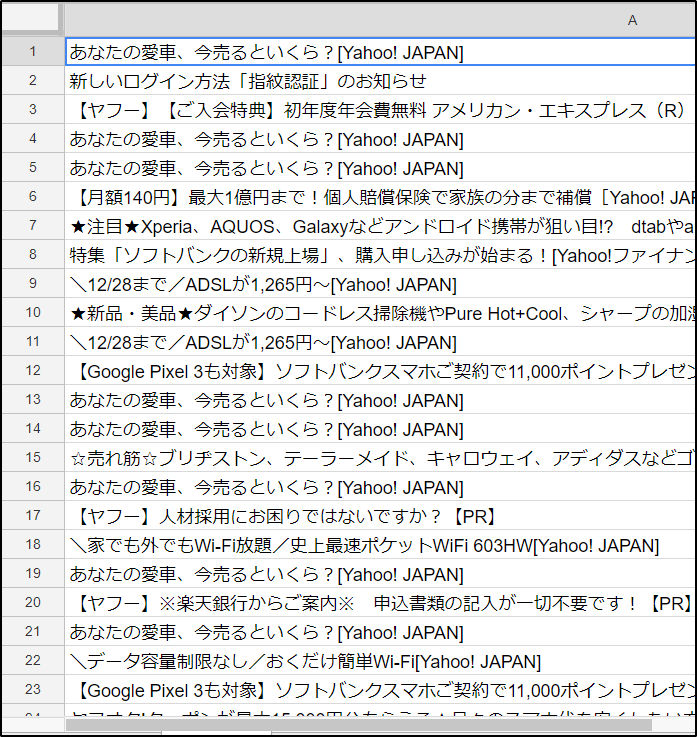Select row header 17
Image resolution: width=697 pixels, height=737 pixels.
(33, 515)
